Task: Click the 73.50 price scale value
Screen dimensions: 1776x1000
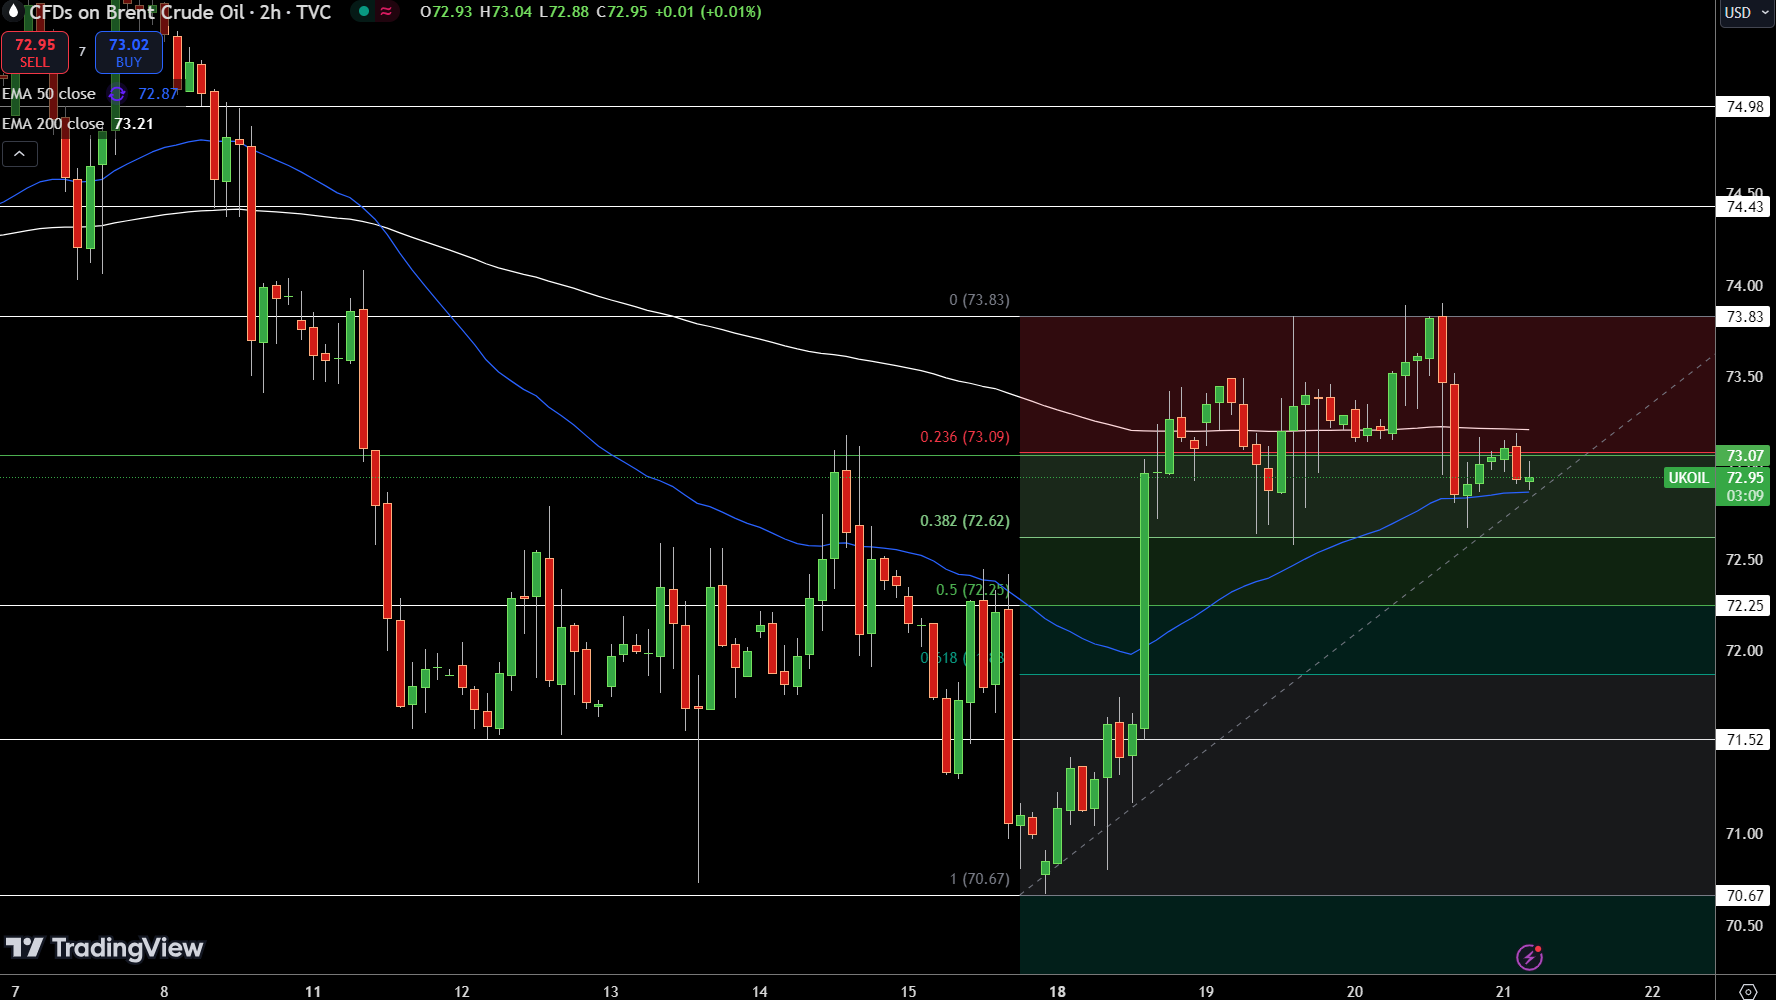Action: (1744, 377)
